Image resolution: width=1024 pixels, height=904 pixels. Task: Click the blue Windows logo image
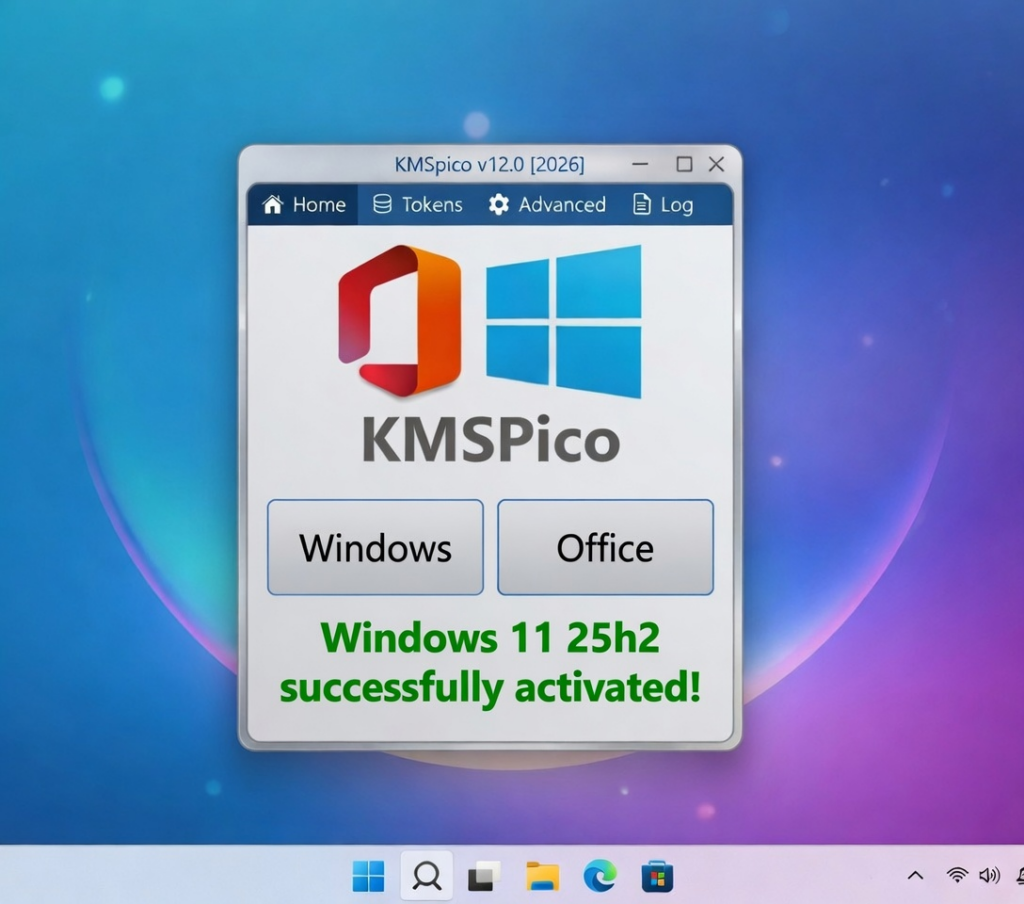tap(564, 321)
